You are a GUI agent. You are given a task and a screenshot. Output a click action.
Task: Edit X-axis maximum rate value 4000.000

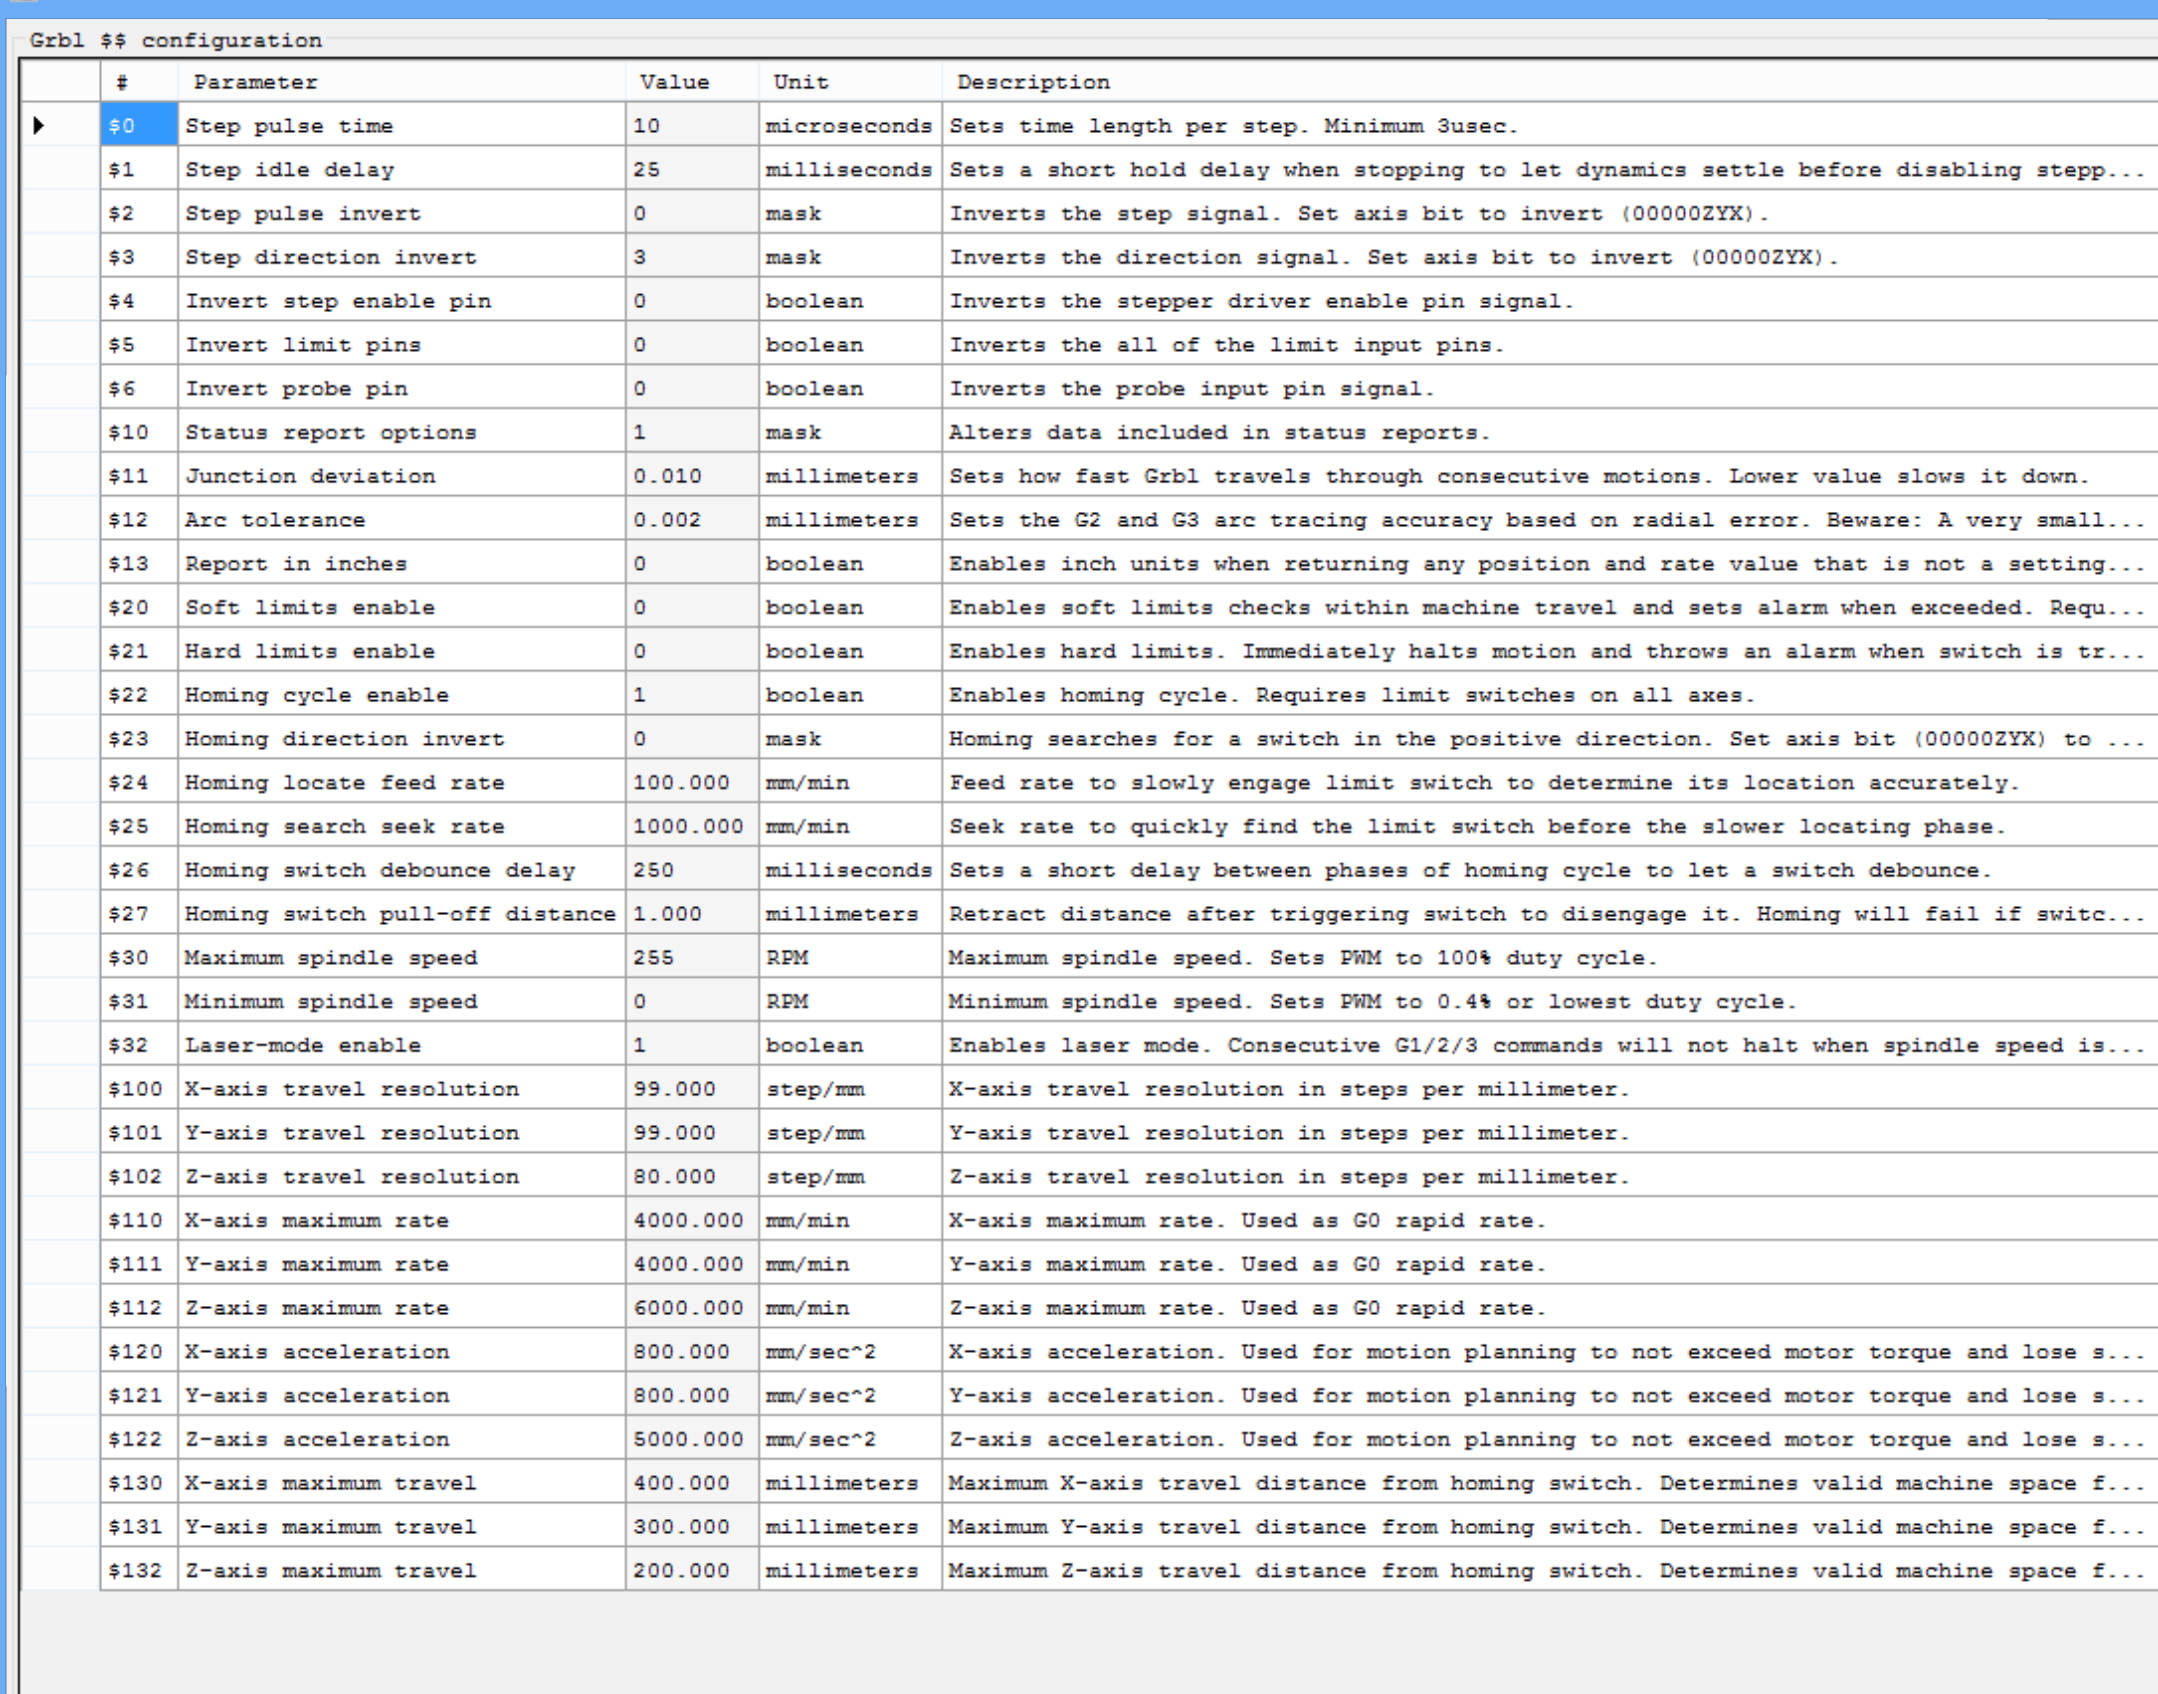pyautogui.click(x=692, y=1221)
